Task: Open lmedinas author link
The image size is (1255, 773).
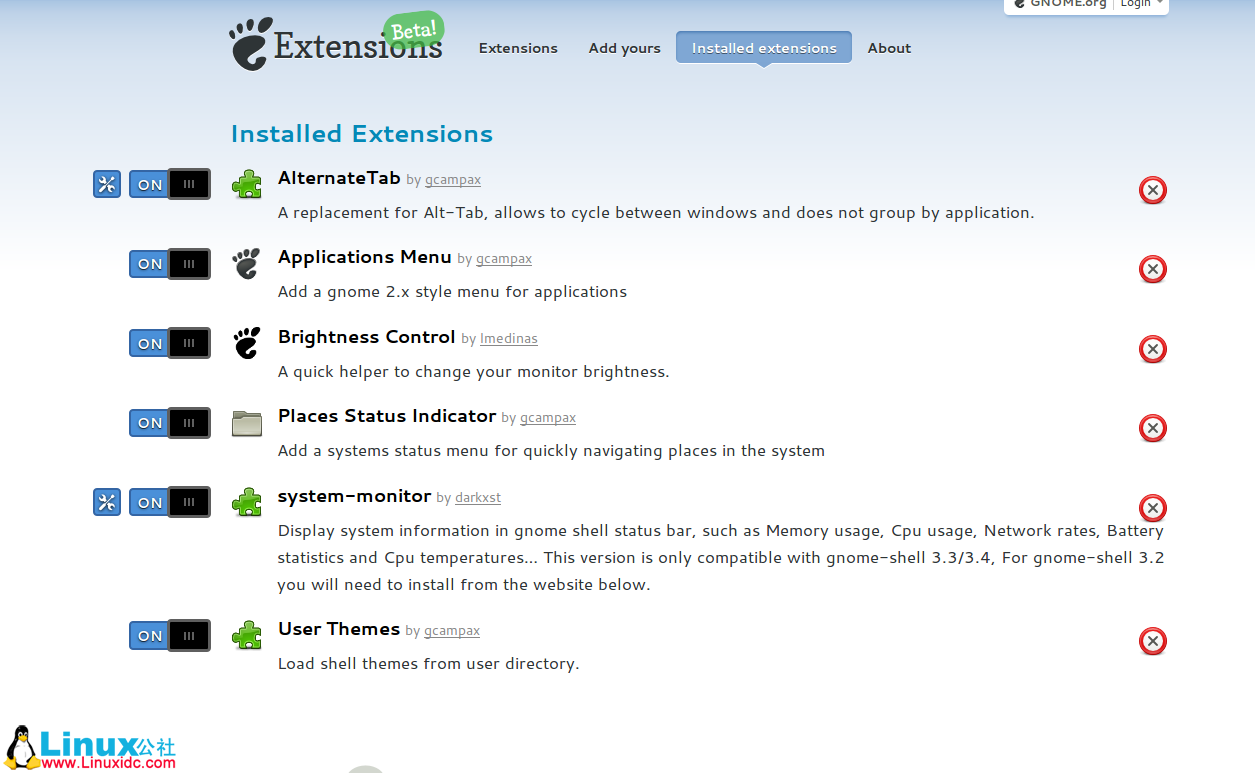Action: [509, 339]
